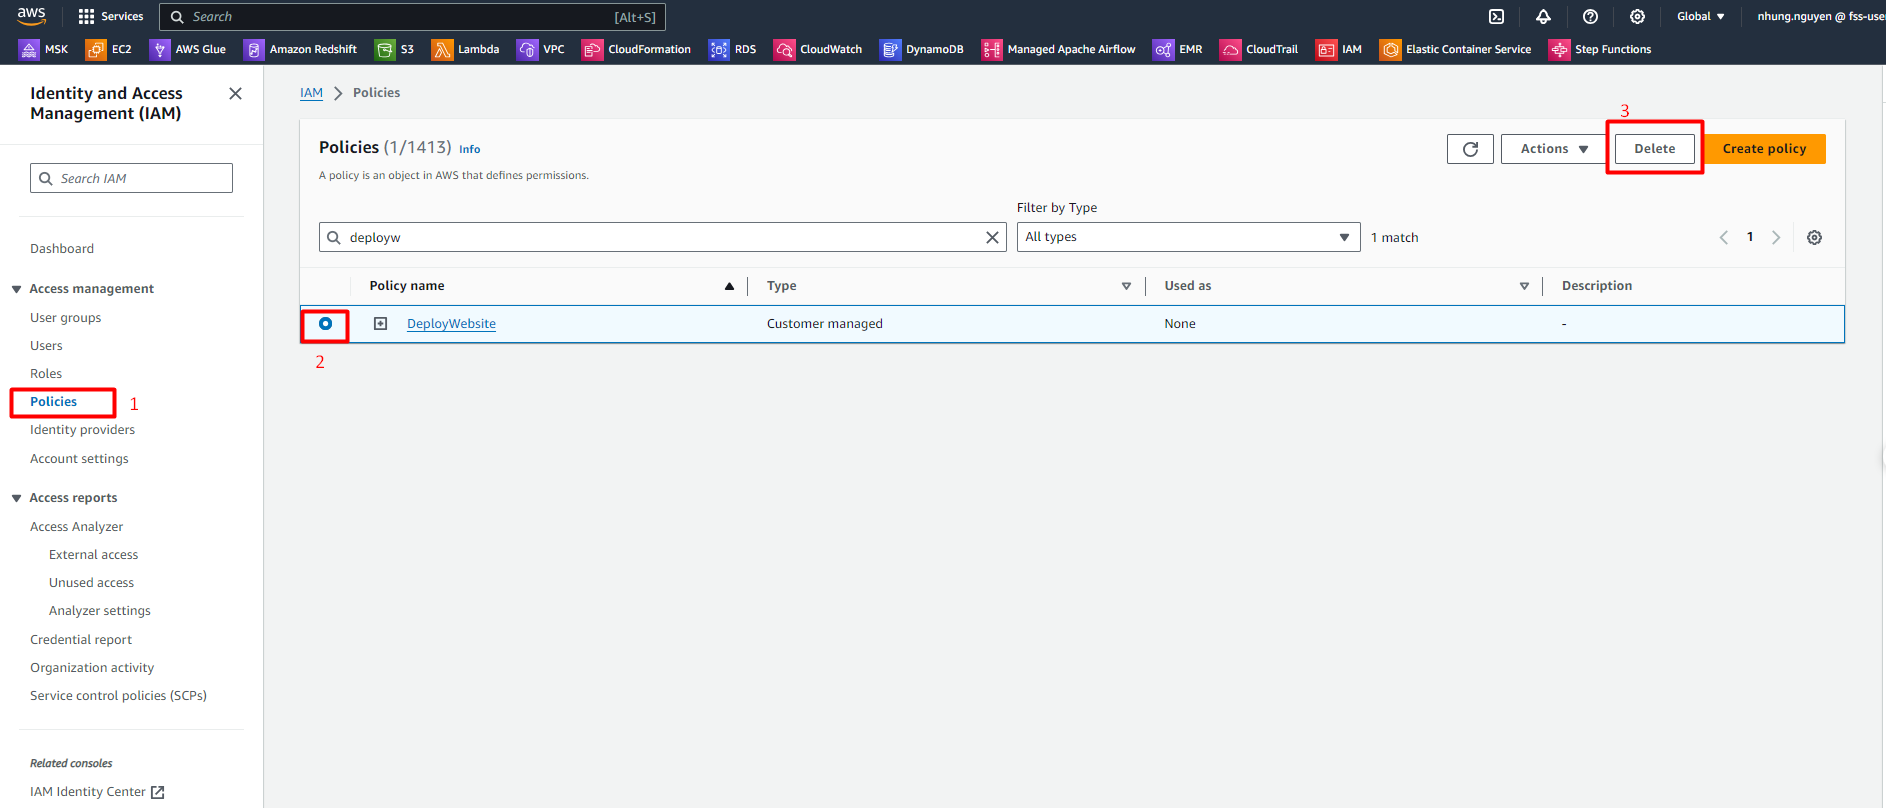Open Credential report in sidebar
The width and height of the screenshot is (1886, 808).
pyautogui.click(x=81, y=640)
